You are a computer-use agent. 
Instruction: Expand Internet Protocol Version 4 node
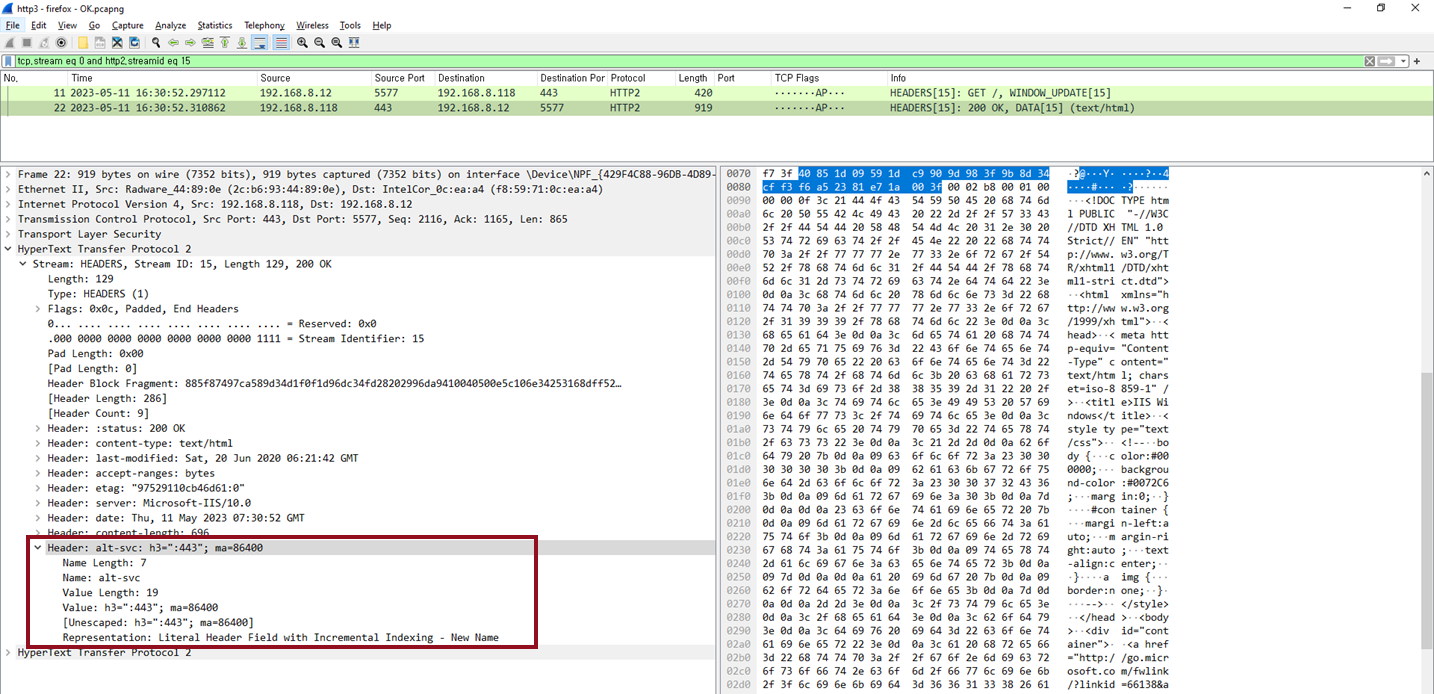click(x=9, y=204)
